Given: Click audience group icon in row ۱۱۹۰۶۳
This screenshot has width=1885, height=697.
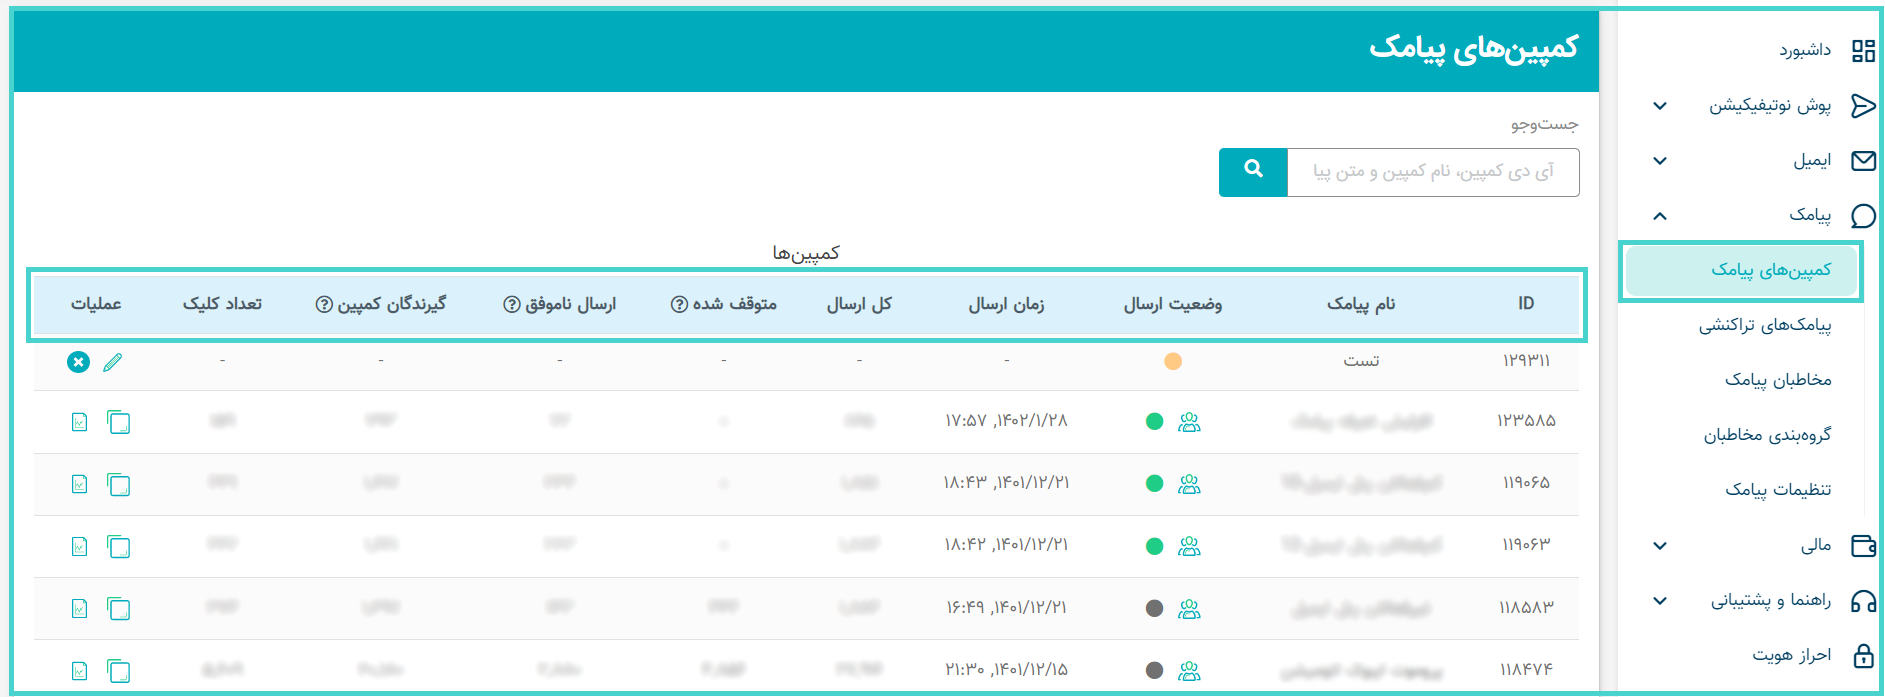Looking at the screenshot, I should pyautogui.click(x=1189, y=547).
